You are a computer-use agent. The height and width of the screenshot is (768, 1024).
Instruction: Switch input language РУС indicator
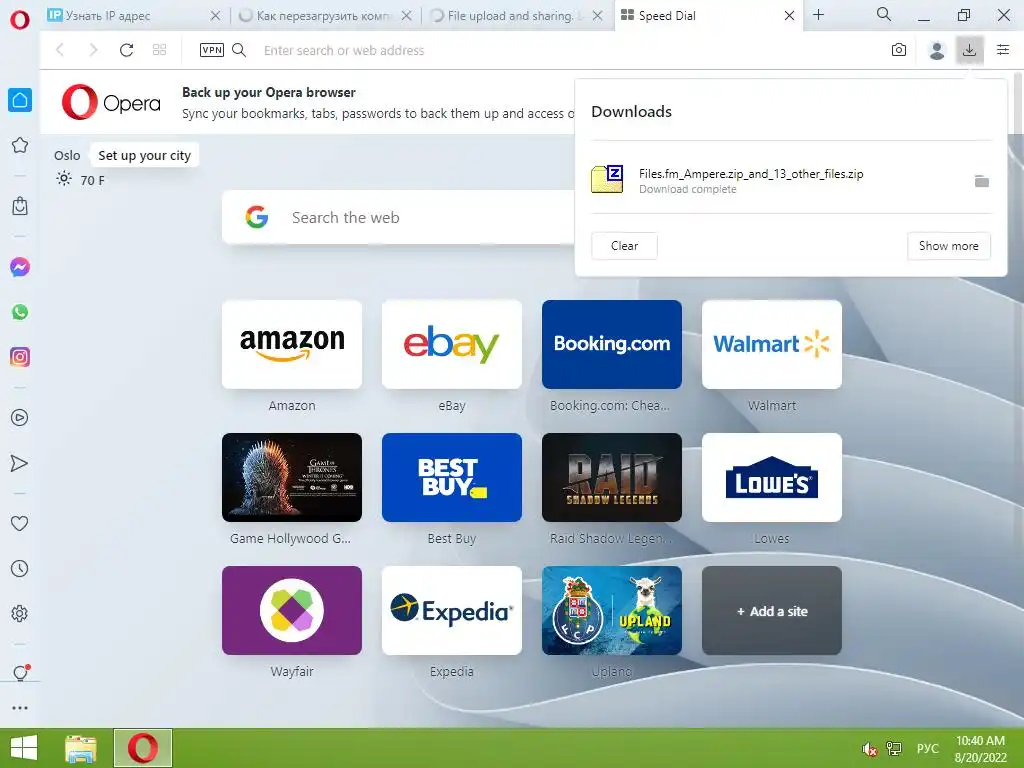click(927, 748)
